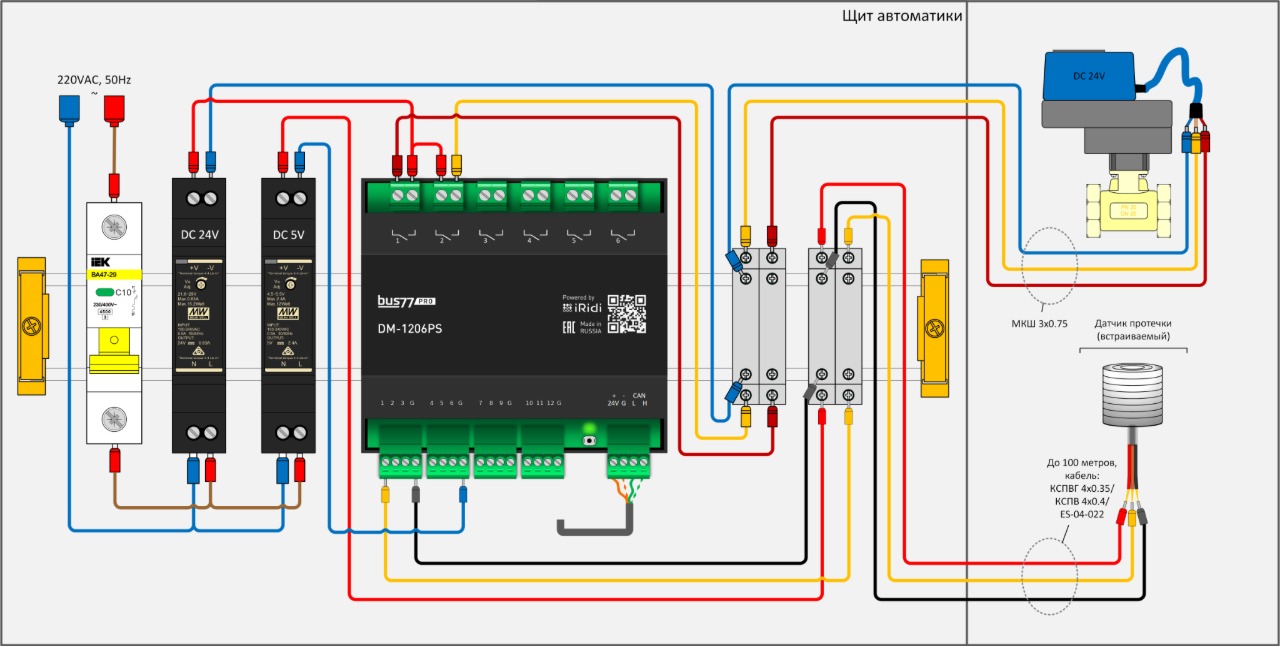
Task: Click the "7 8 9 G" input label
Action: 494,403
